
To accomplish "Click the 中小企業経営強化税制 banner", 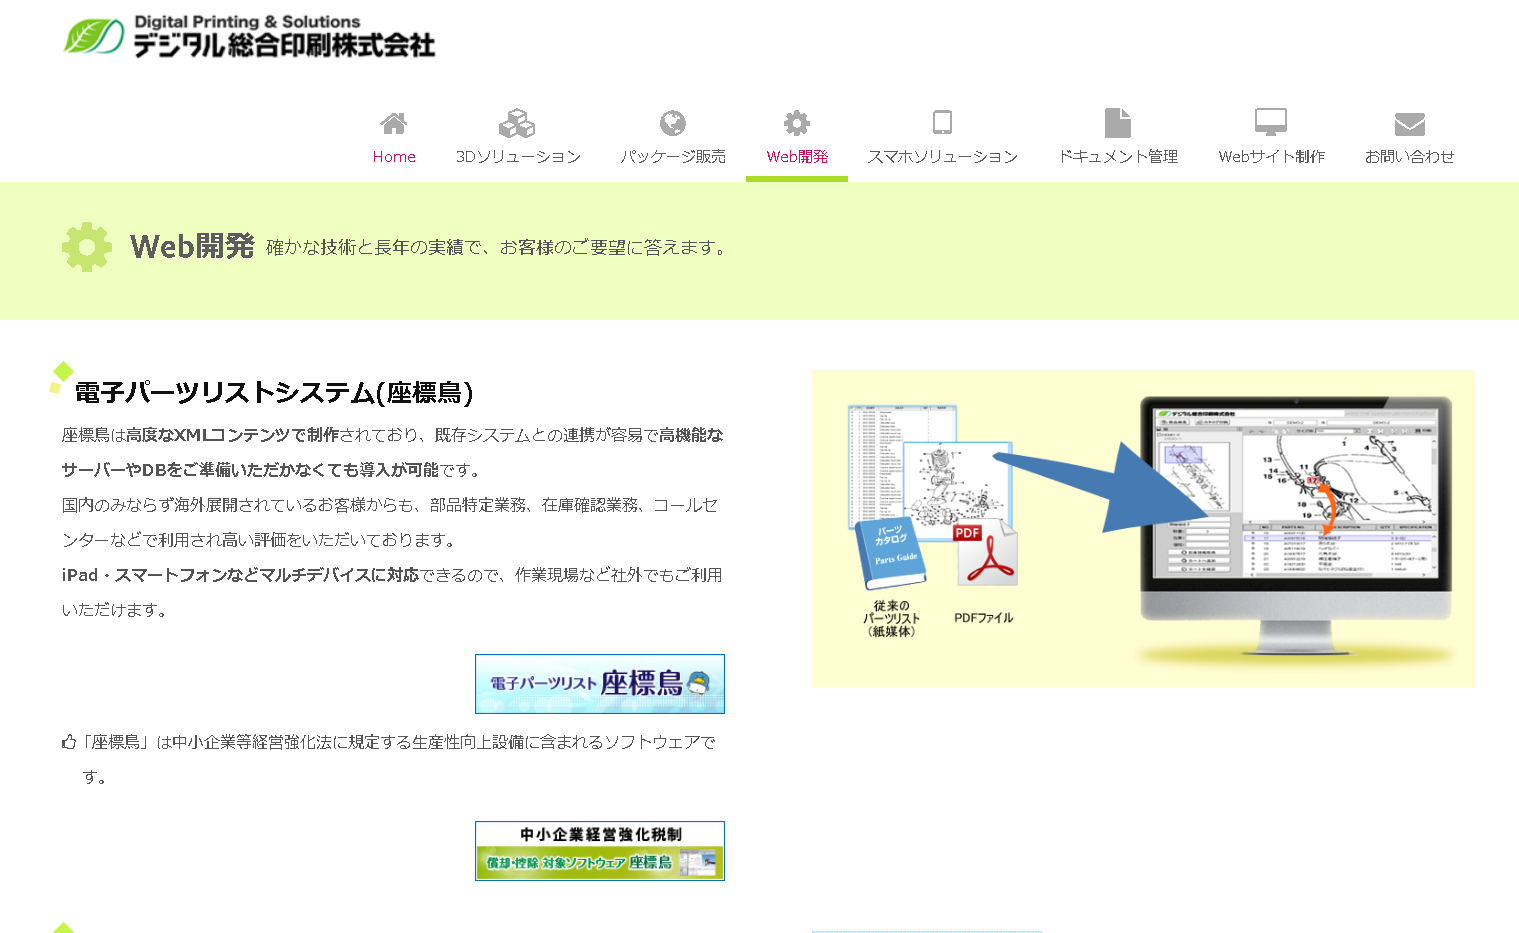I will point(600,851).
